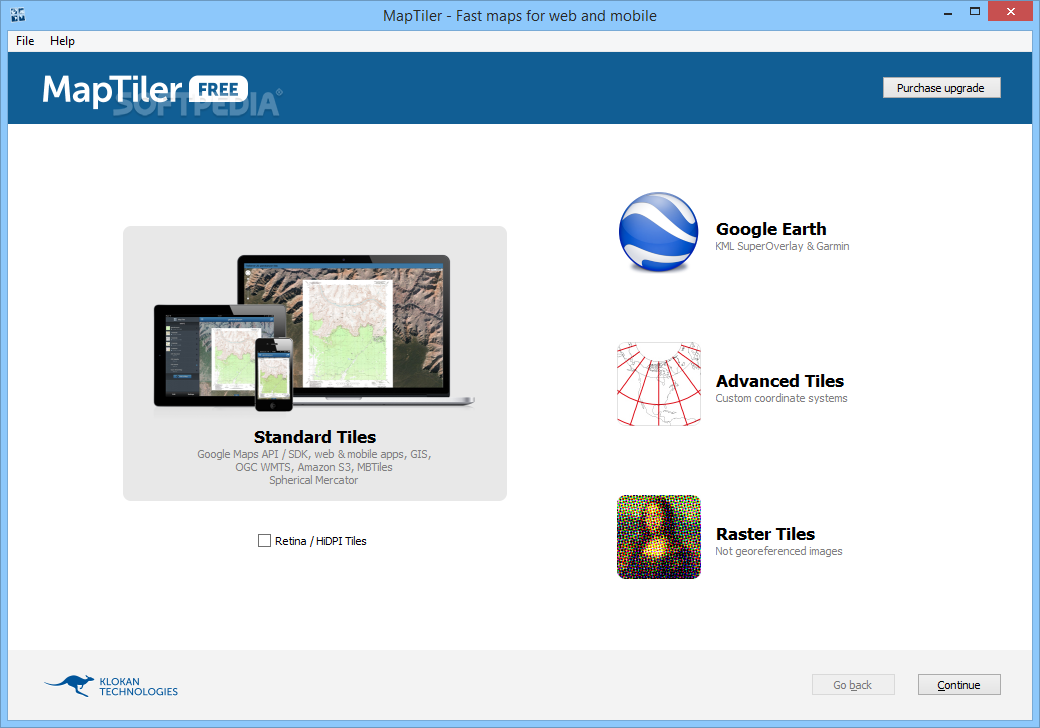Select the Advanced Tiles polar grid icon

click(659, 384)
